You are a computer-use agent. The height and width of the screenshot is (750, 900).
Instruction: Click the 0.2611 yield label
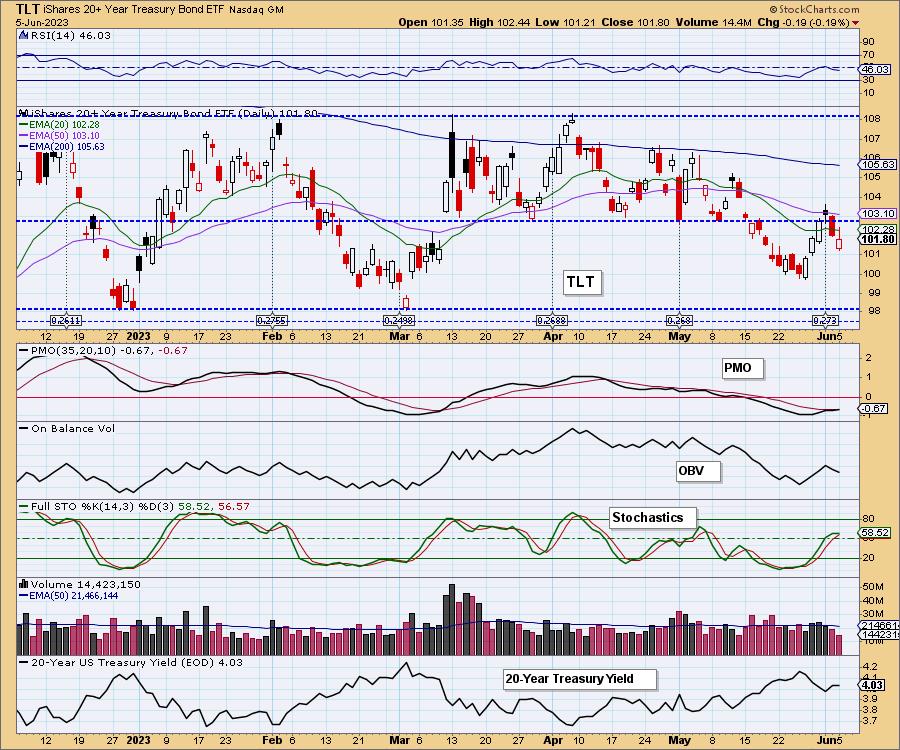coord(66,321)
